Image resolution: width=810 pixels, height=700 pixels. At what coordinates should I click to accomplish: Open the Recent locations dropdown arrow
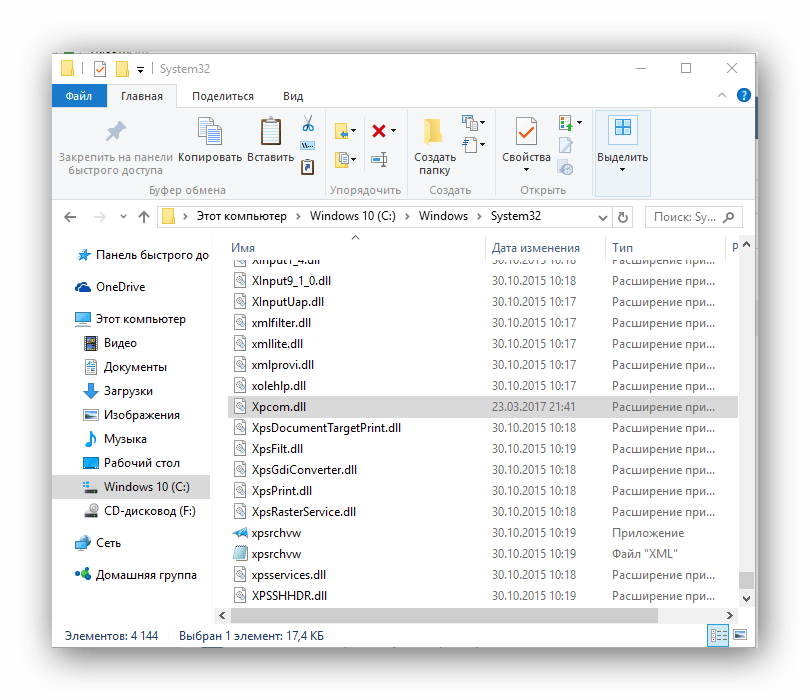pyautogui.click(x=123, y=217)
